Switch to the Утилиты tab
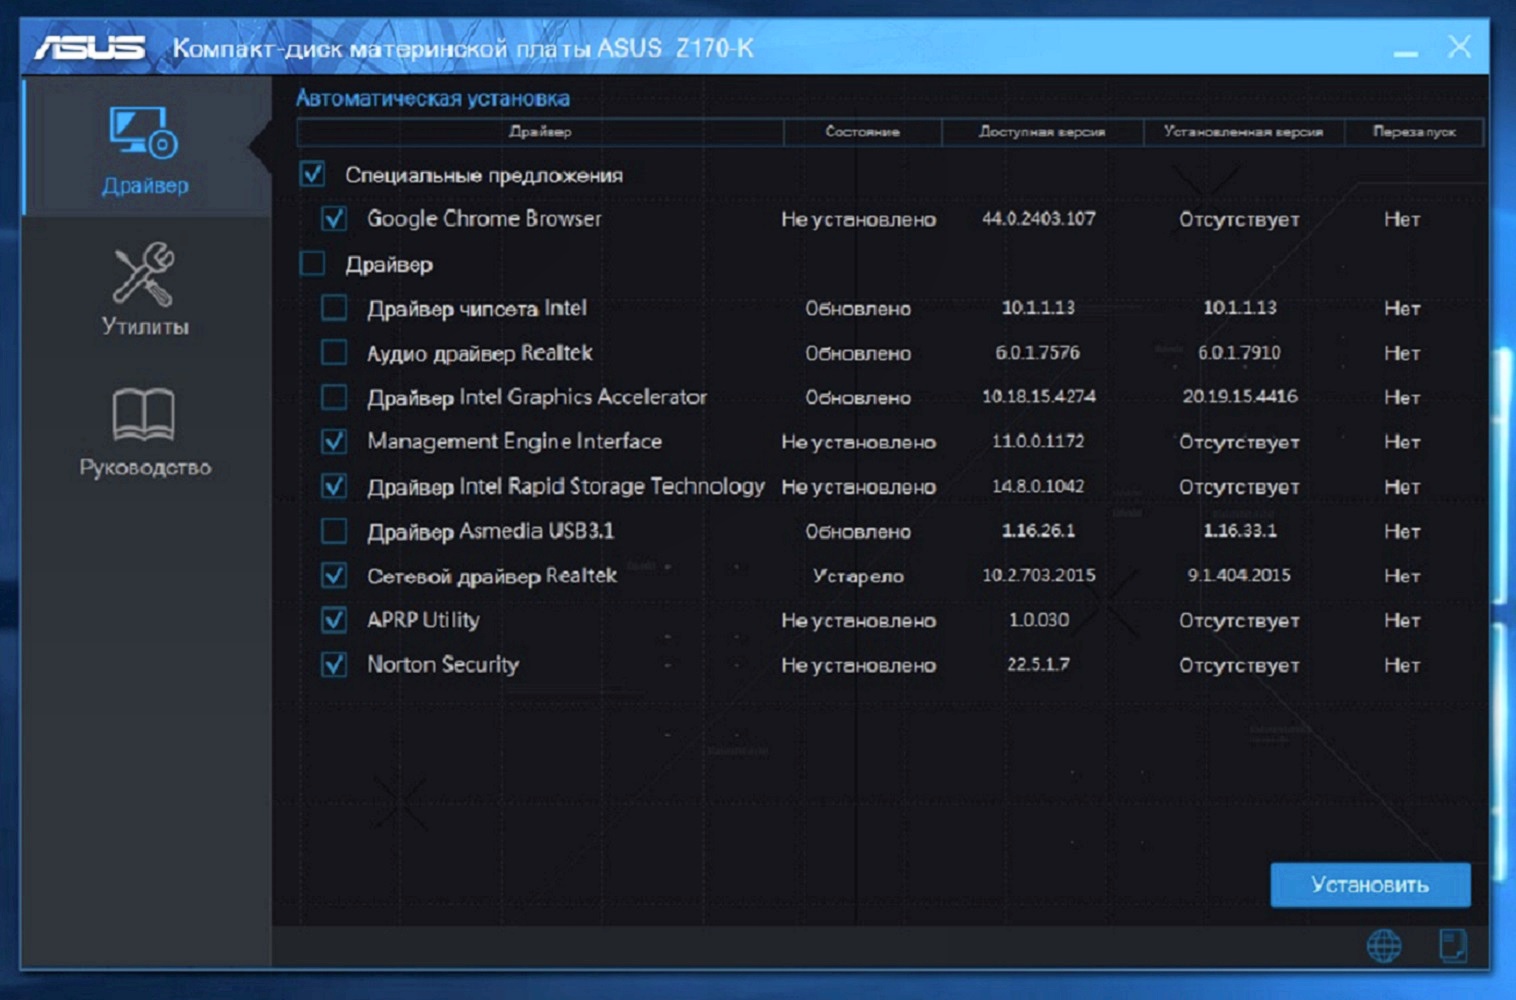1516x1000 pixels. [145, 288]
